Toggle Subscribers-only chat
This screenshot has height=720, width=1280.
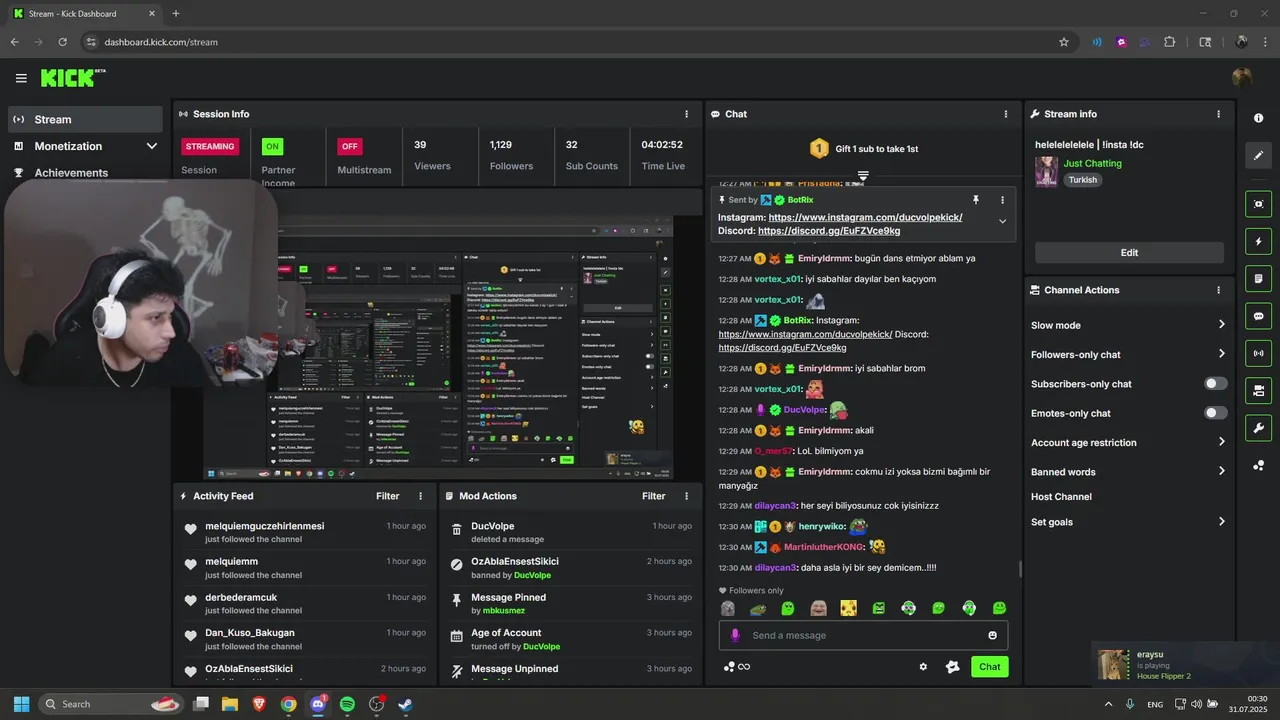pyautogui.click(x=1215, y=384)
